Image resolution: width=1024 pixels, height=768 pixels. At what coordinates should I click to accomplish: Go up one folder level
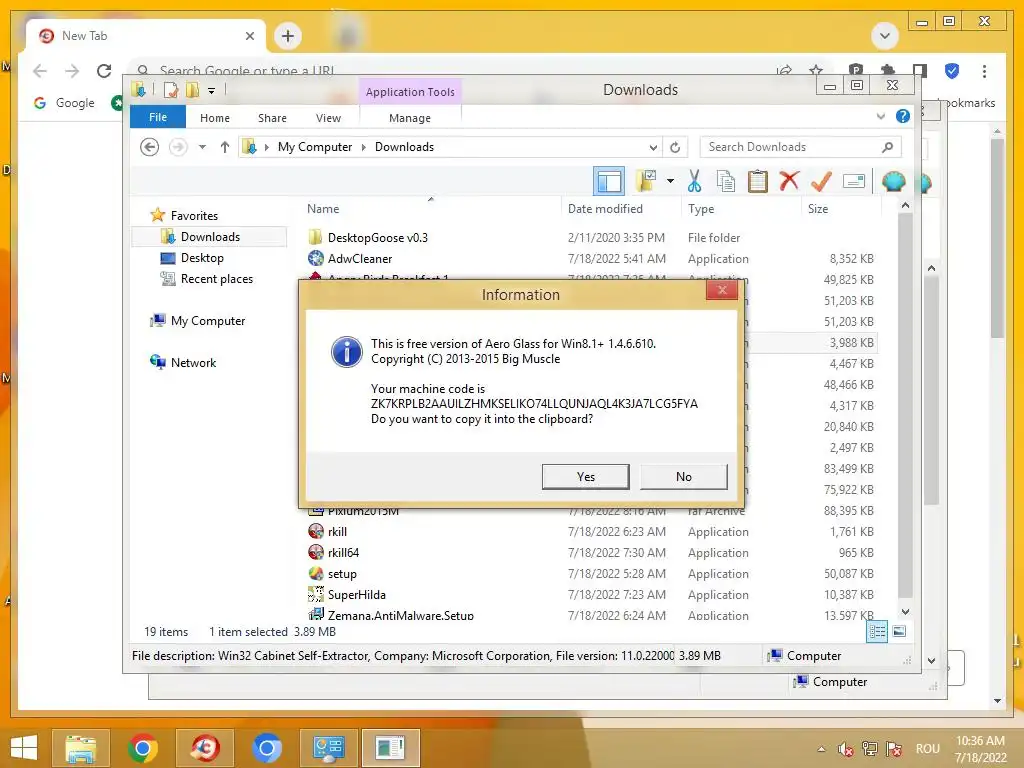[225, 147]
